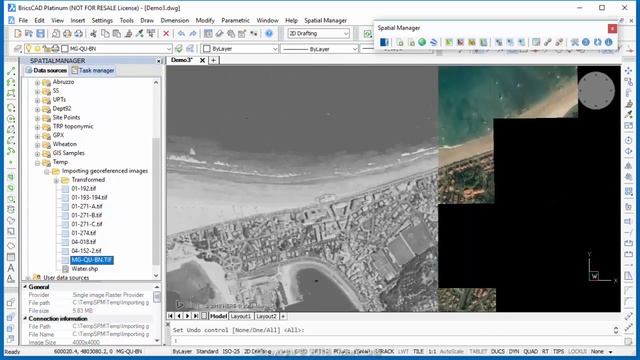Switch to the Task manager tab
The width and height of the screenshot is (640, 360).
(x=93, y=70)
